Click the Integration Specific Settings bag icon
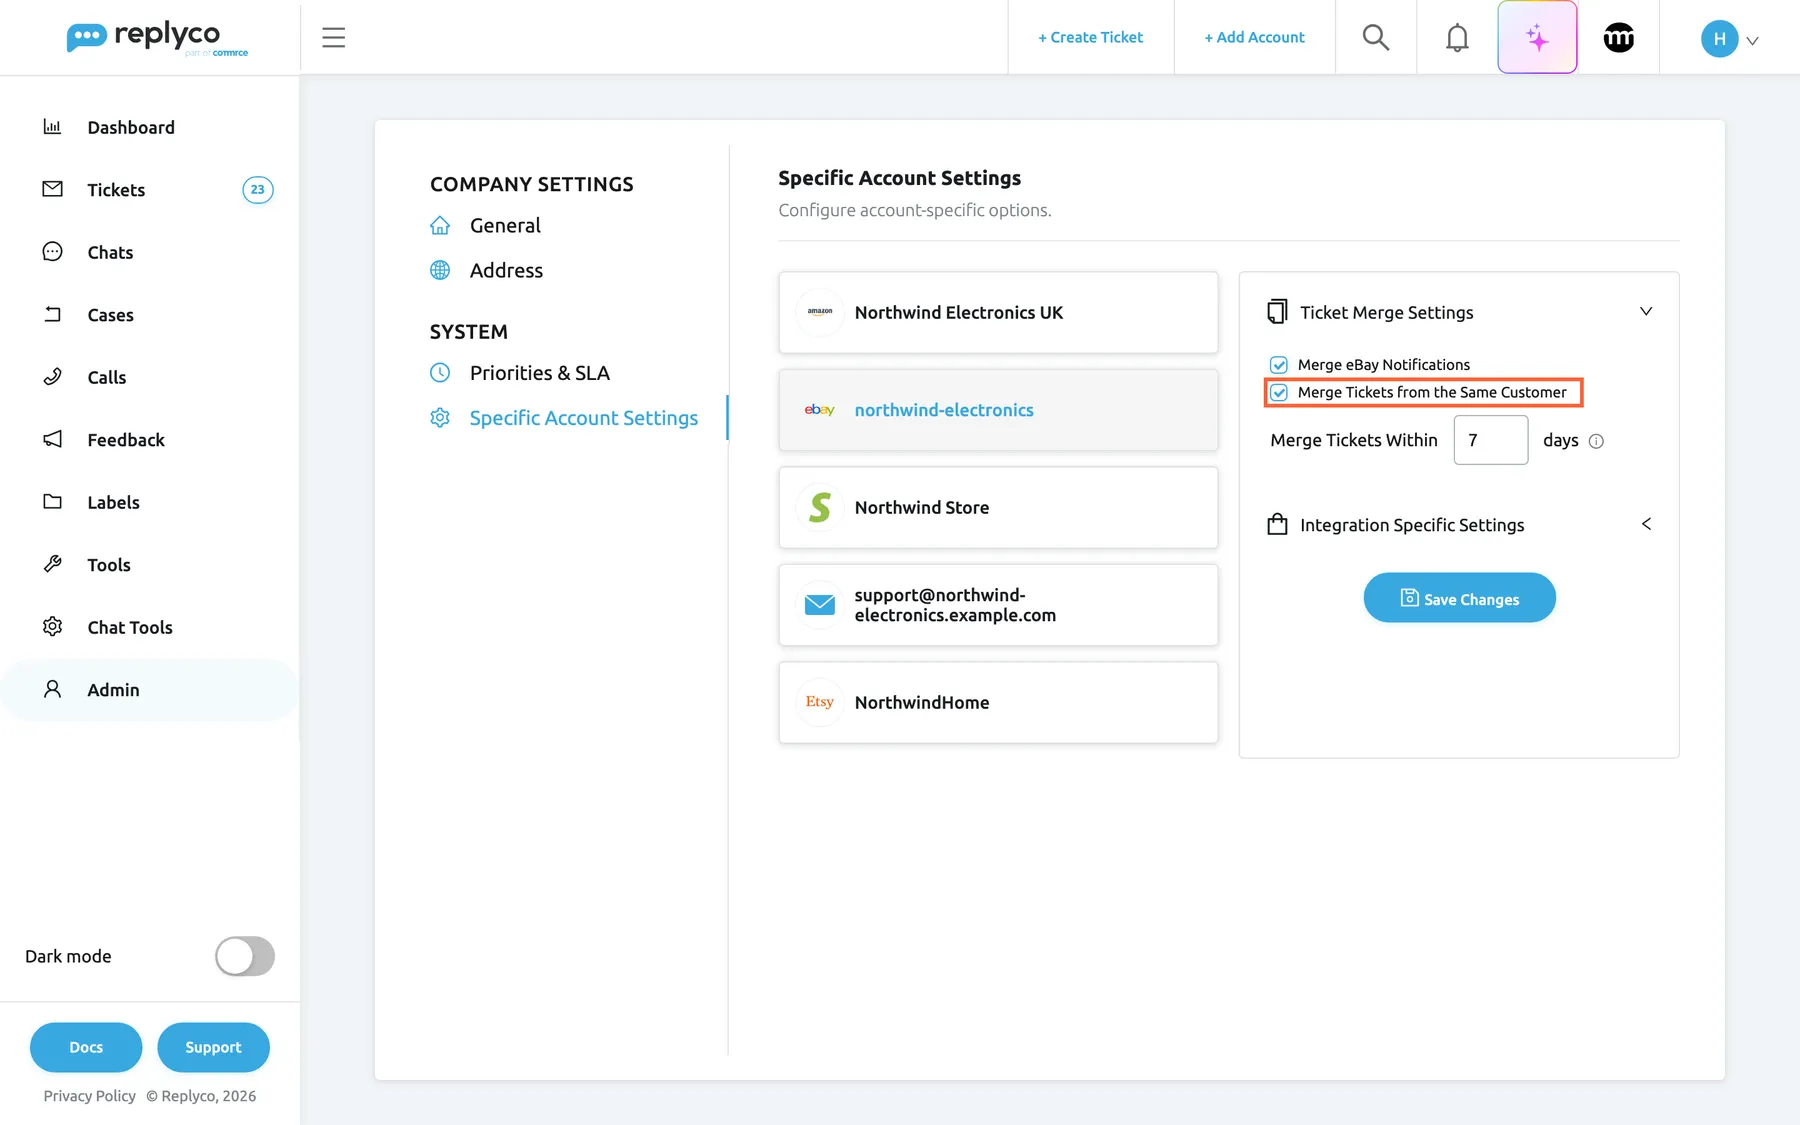Image resolution: width=1800 pixels, height=1125 pixels. (1277, 525)
